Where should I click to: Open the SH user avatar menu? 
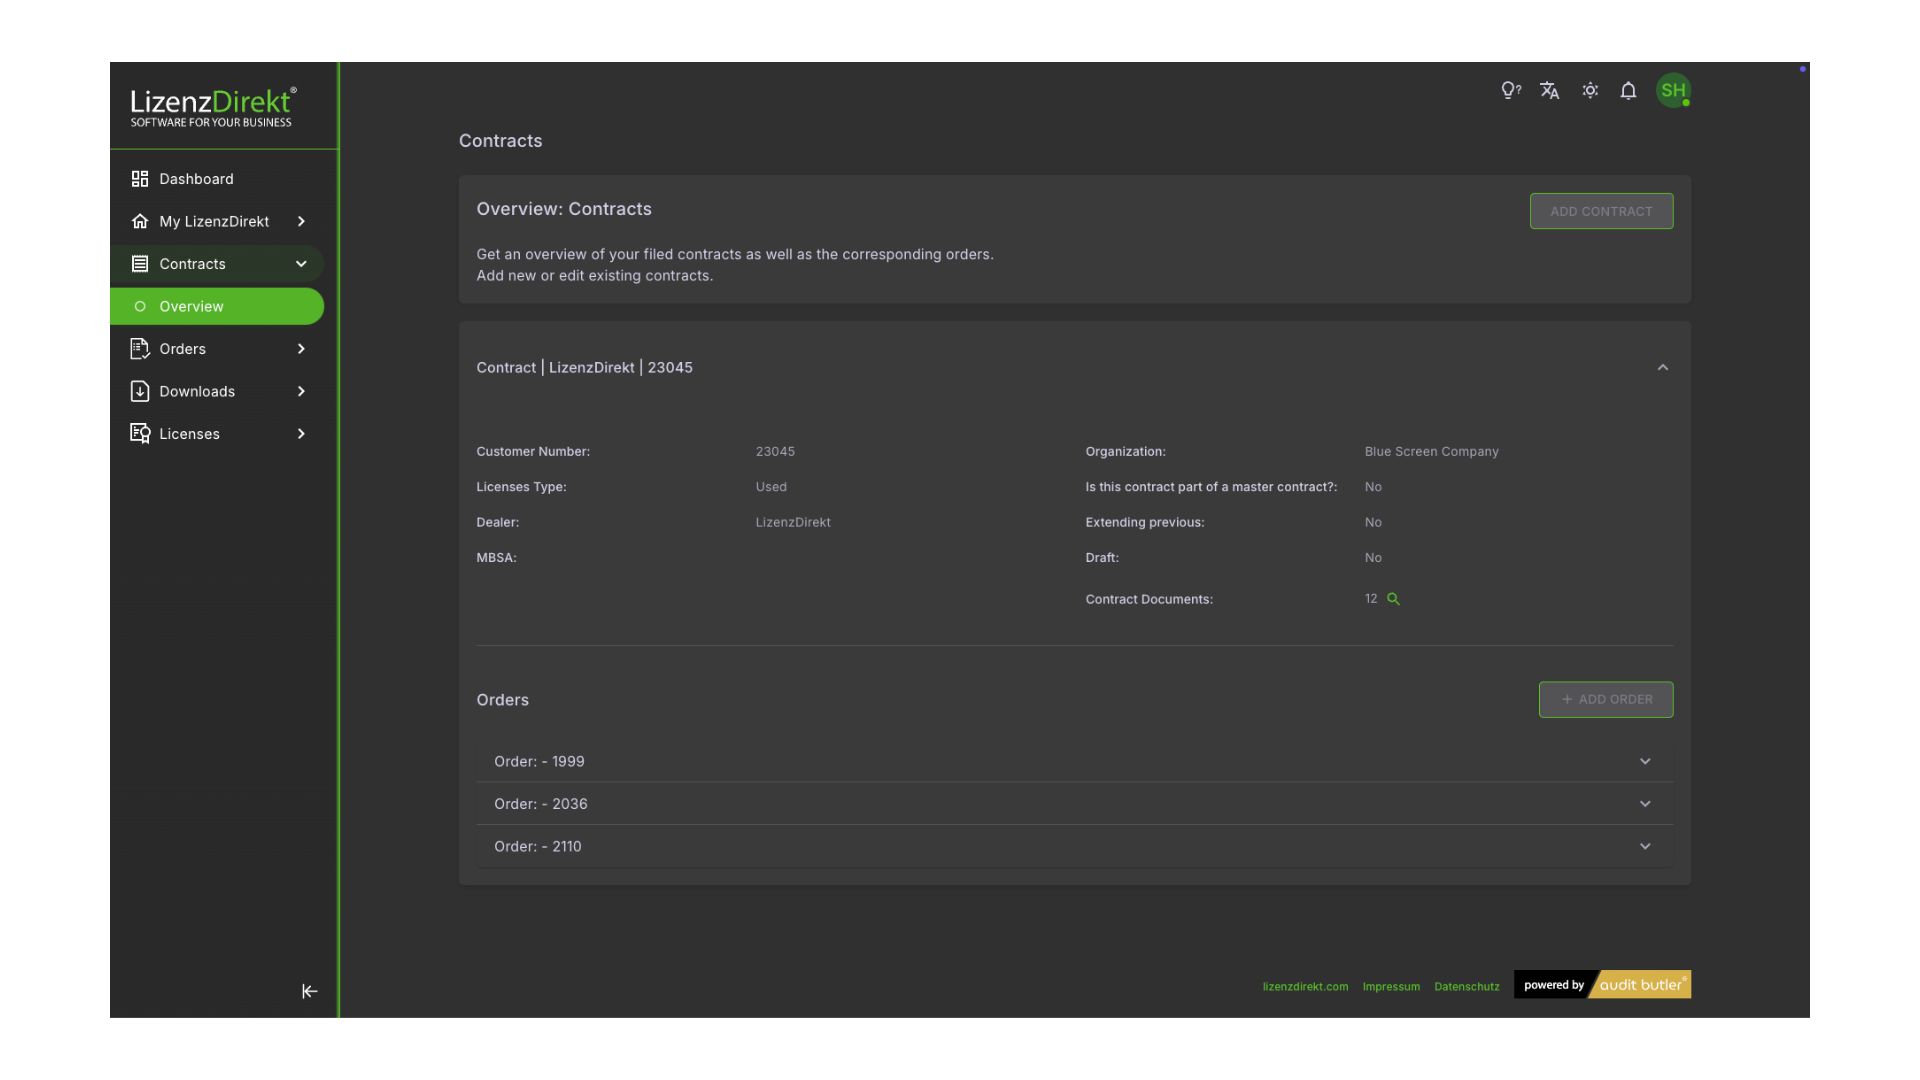coord(1673,91)
